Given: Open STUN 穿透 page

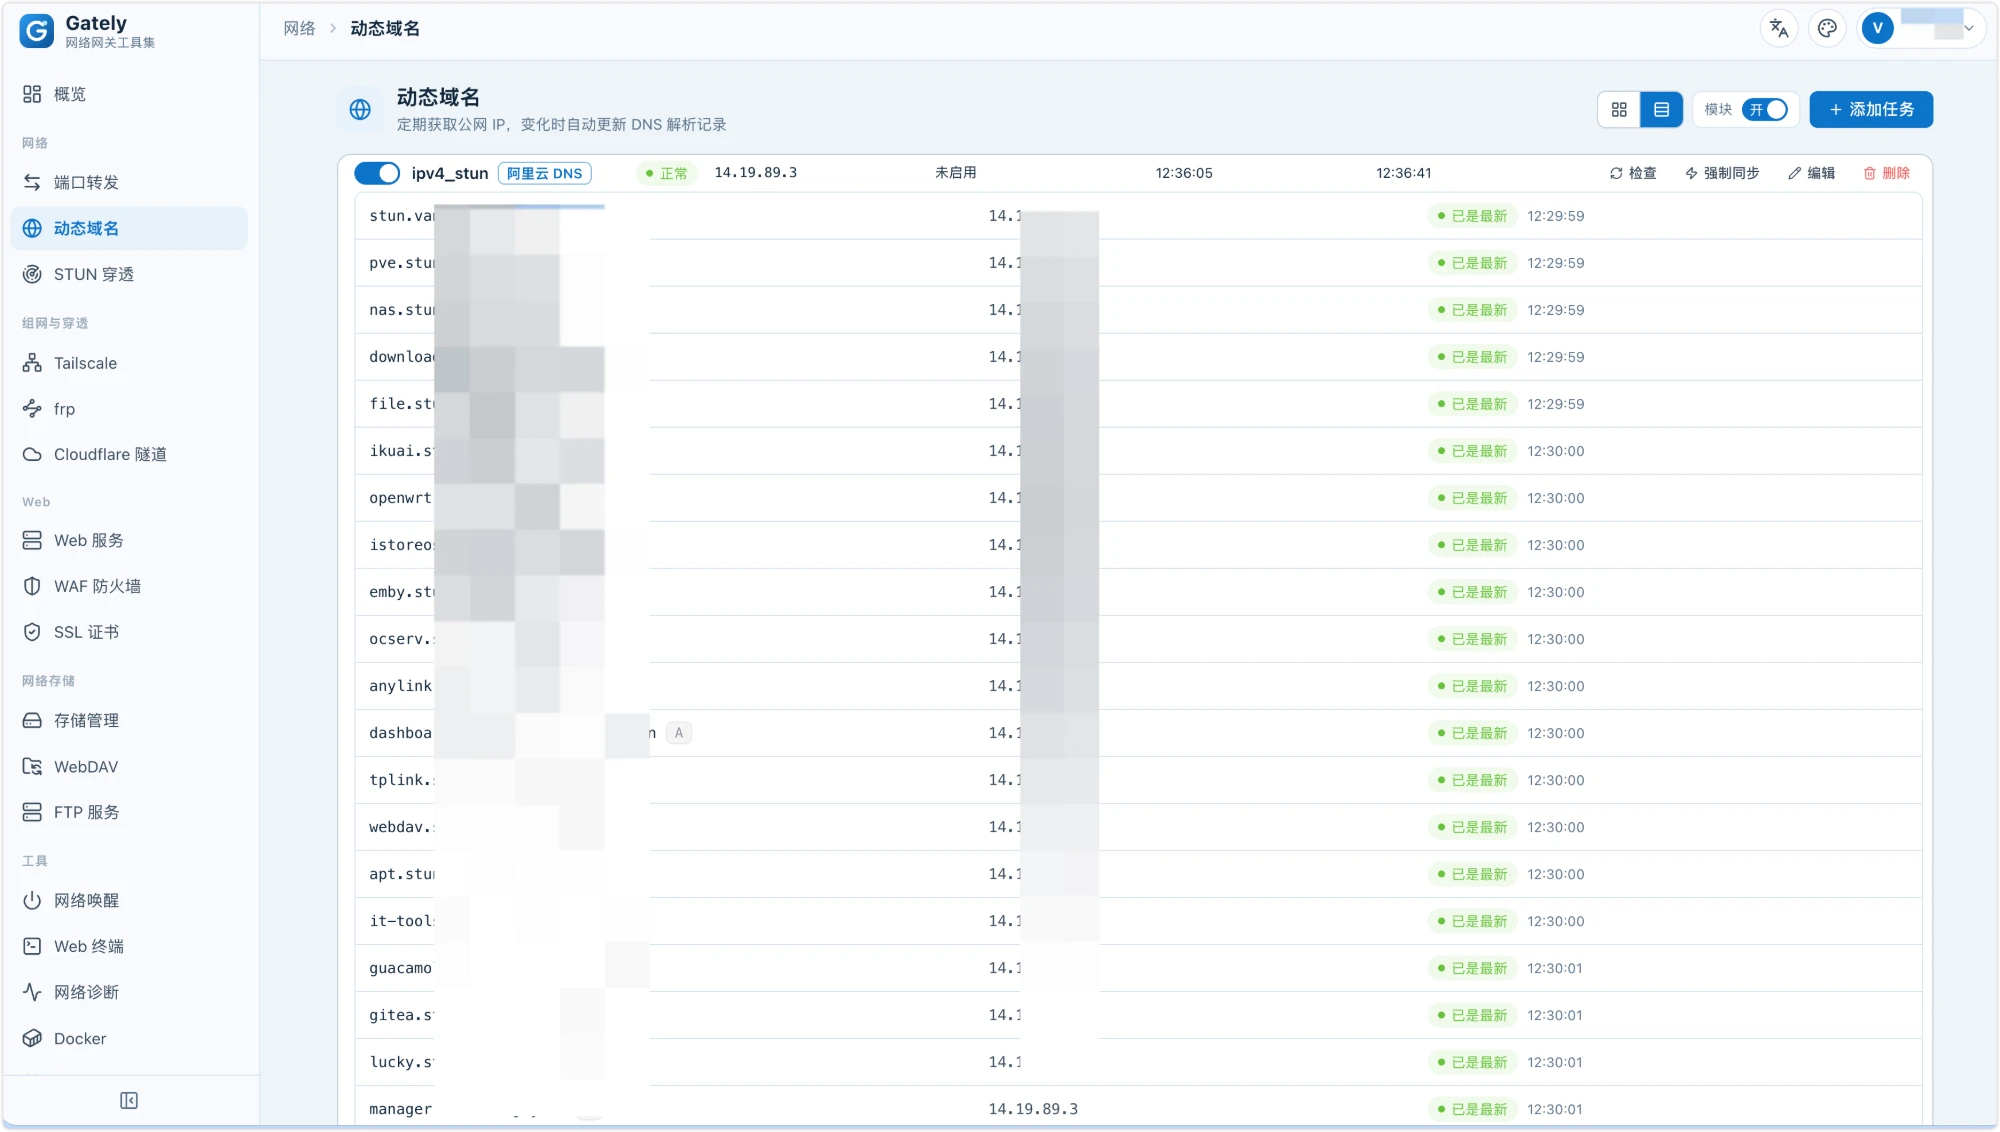Looking at the screenshot, I should [x=129, y=274].
